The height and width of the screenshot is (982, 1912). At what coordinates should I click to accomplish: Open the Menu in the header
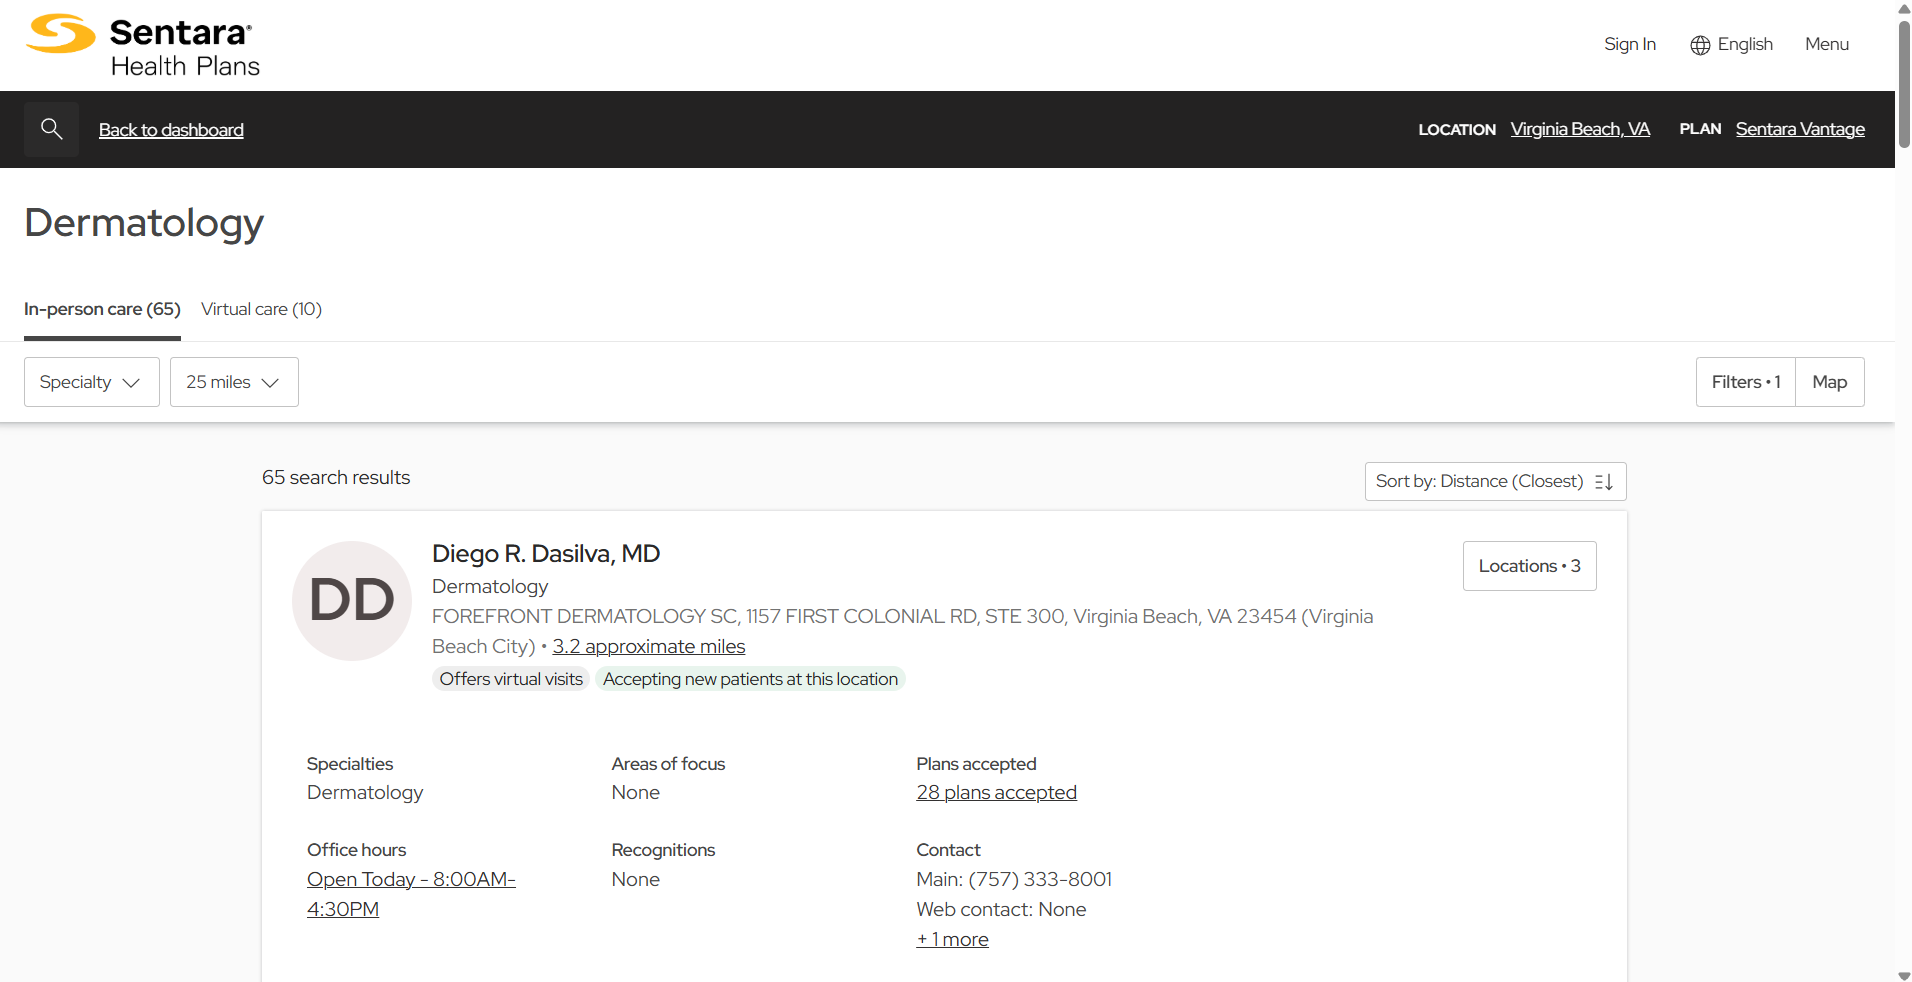pyautogui.click(x=1826, y=44)
